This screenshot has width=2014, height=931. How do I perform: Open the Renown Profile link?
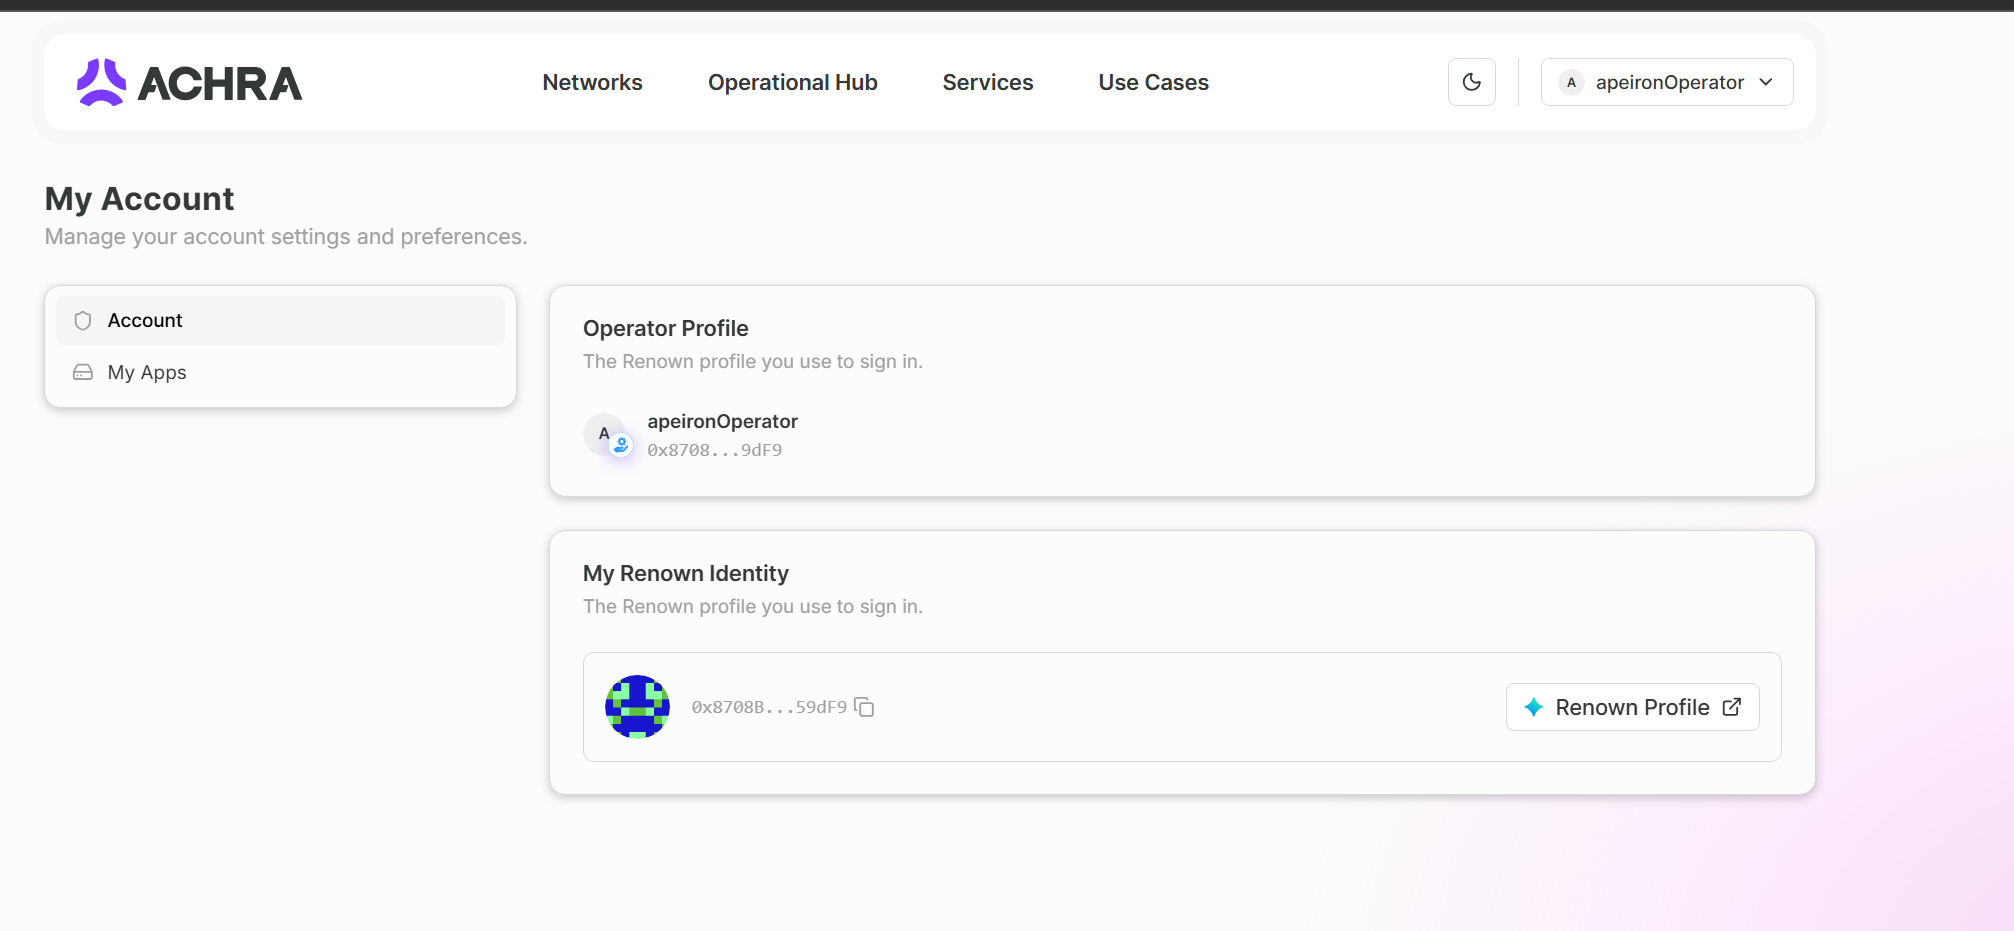1632,707
